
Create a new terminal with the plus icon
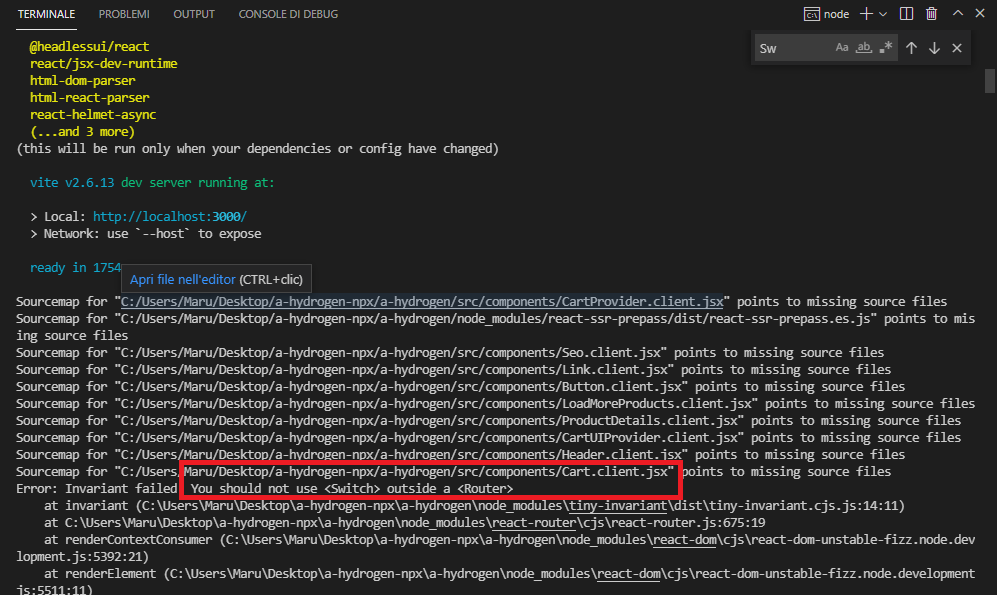click(866, 13)
